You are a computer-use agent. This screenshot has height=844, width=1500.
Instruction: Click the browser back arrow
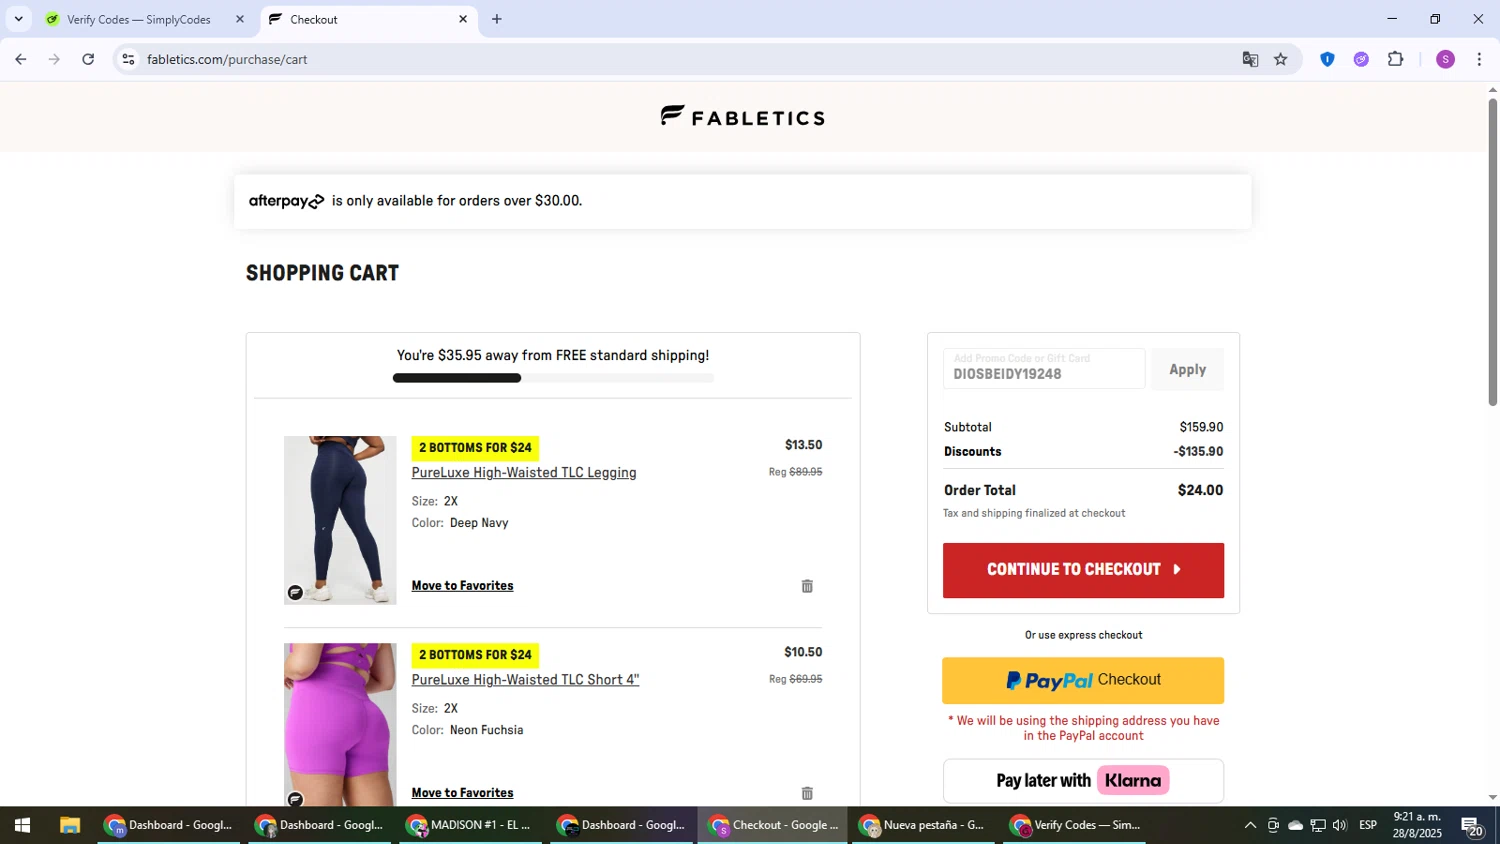click(20, 59)
